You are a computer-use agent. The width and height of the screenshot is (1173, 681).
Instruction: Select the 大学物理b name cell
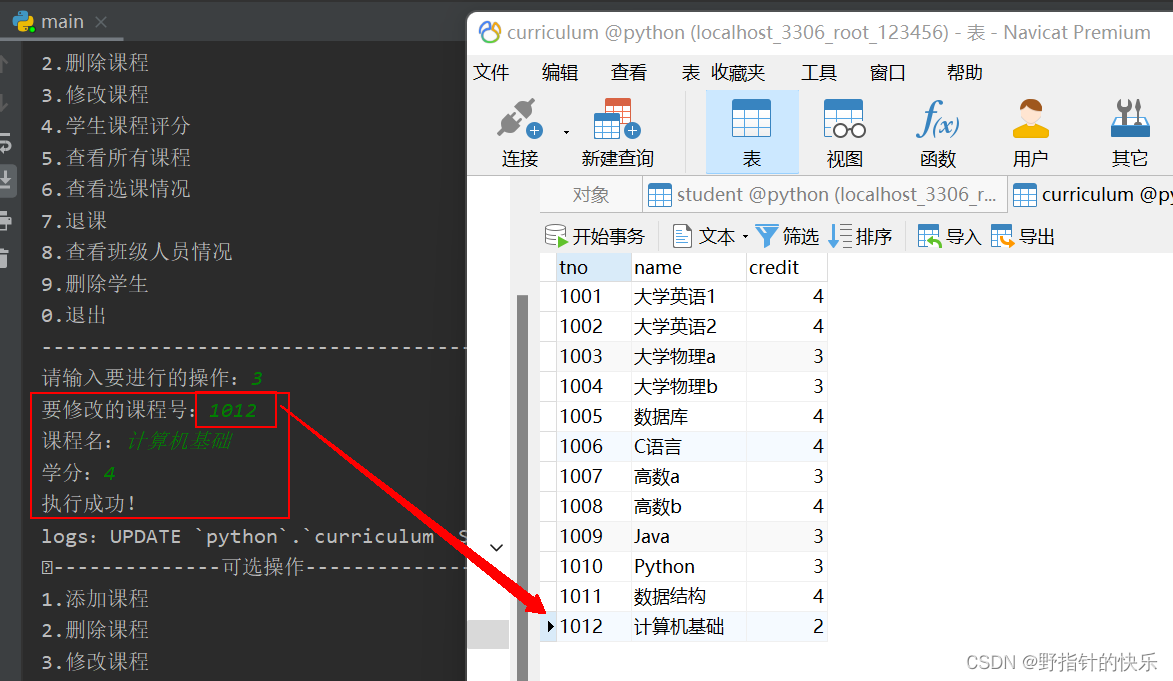(x=689, y=386)
